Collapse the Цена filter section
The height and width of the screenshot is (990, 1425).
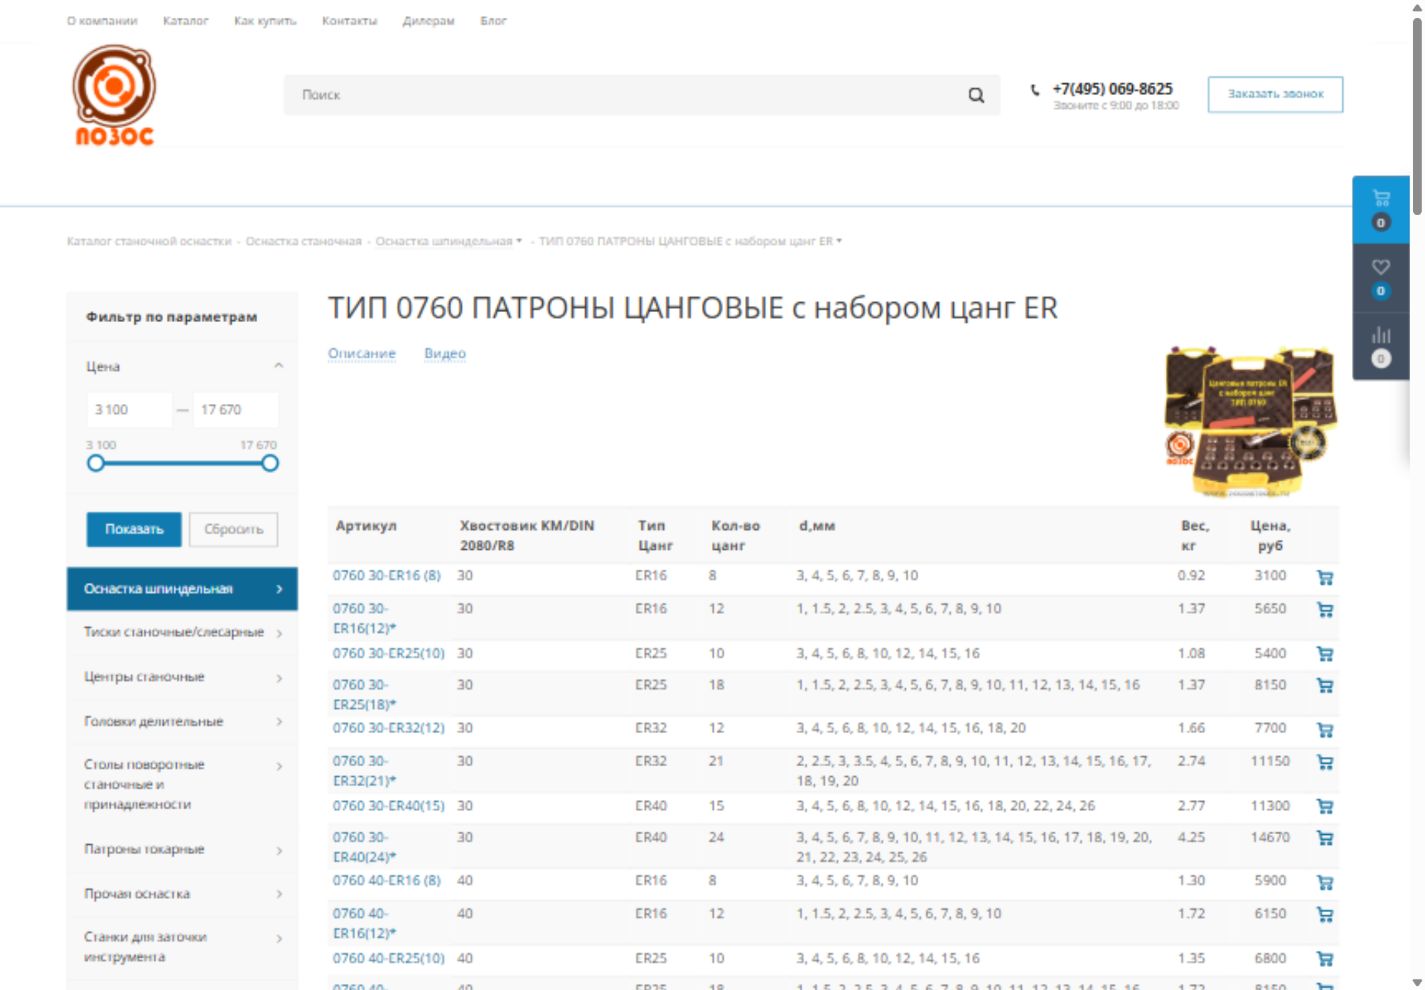pos(279,366)
